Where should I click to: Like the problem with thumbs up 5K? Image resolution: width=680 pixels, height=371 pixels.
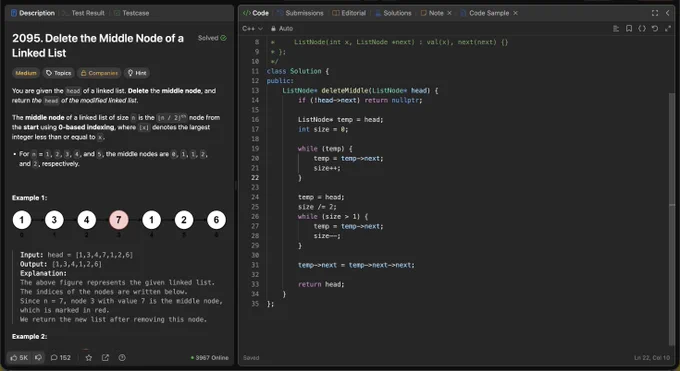pos(20,358)
